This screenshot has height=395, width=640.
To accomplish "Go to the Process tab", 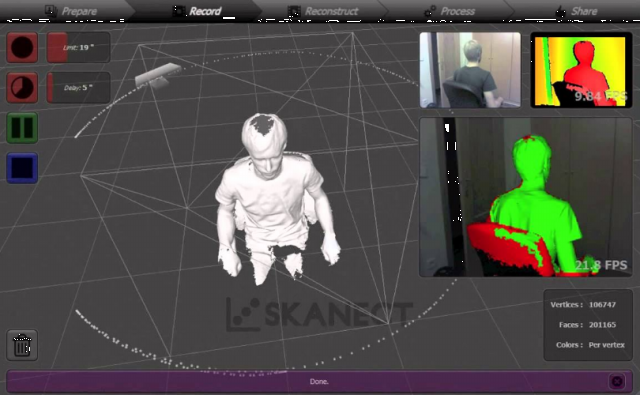I will 449,11.
